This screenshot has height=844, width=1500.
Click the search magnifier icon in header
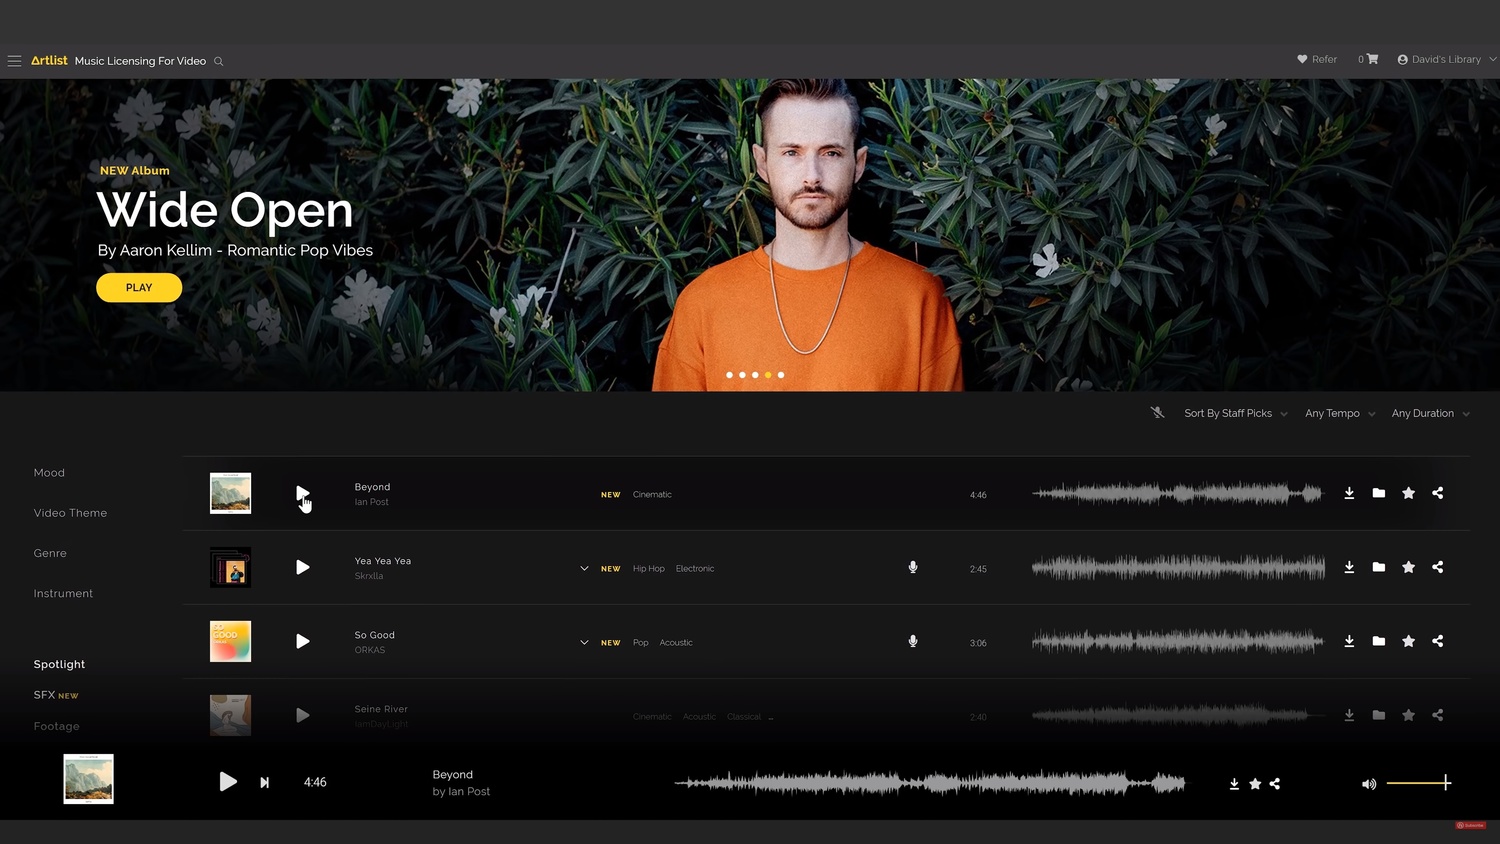(x=218, y=62)
